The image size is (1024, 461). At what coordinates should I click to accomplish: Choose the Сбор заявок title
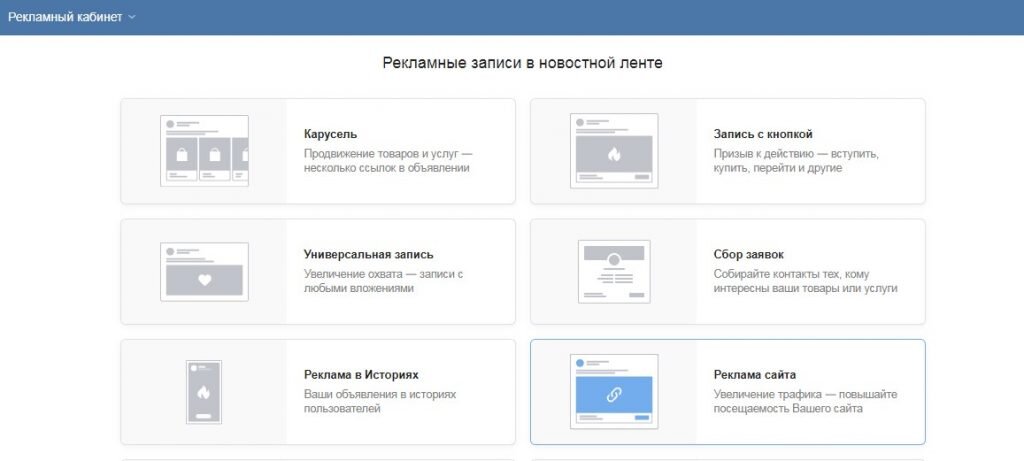point(748,255)
